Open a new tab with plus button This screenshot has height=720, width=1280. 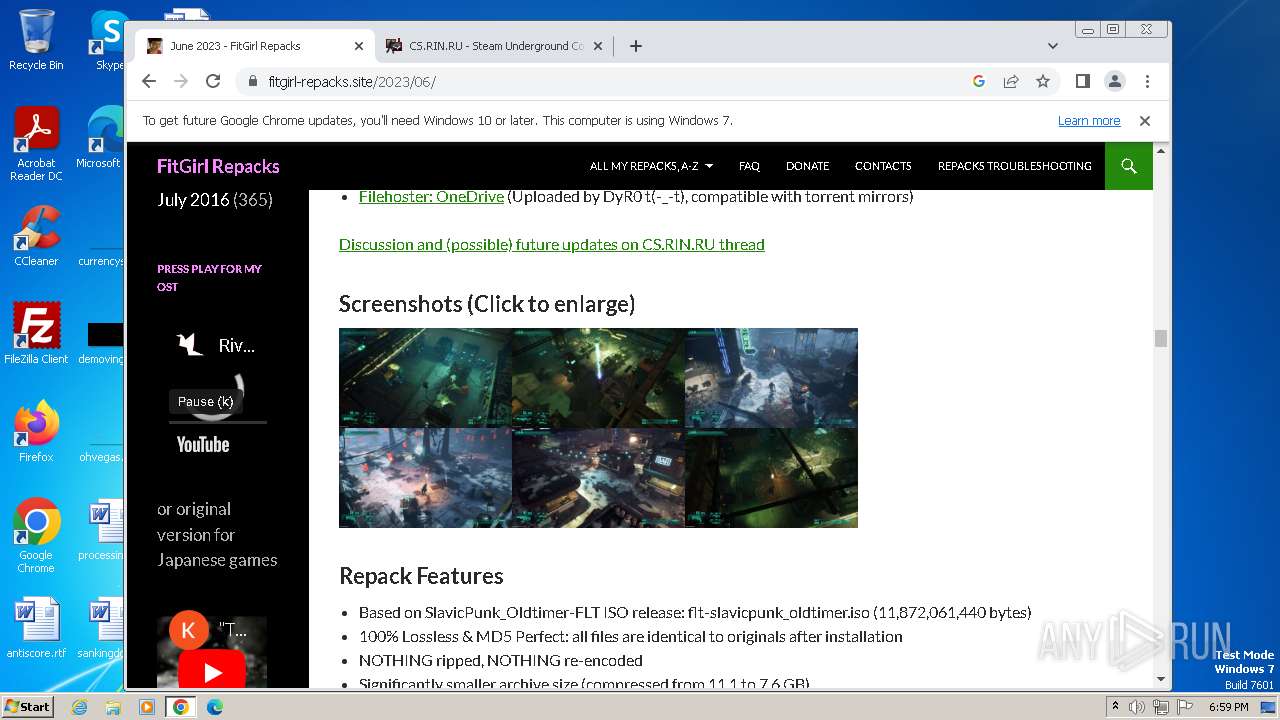pos(635,46)
